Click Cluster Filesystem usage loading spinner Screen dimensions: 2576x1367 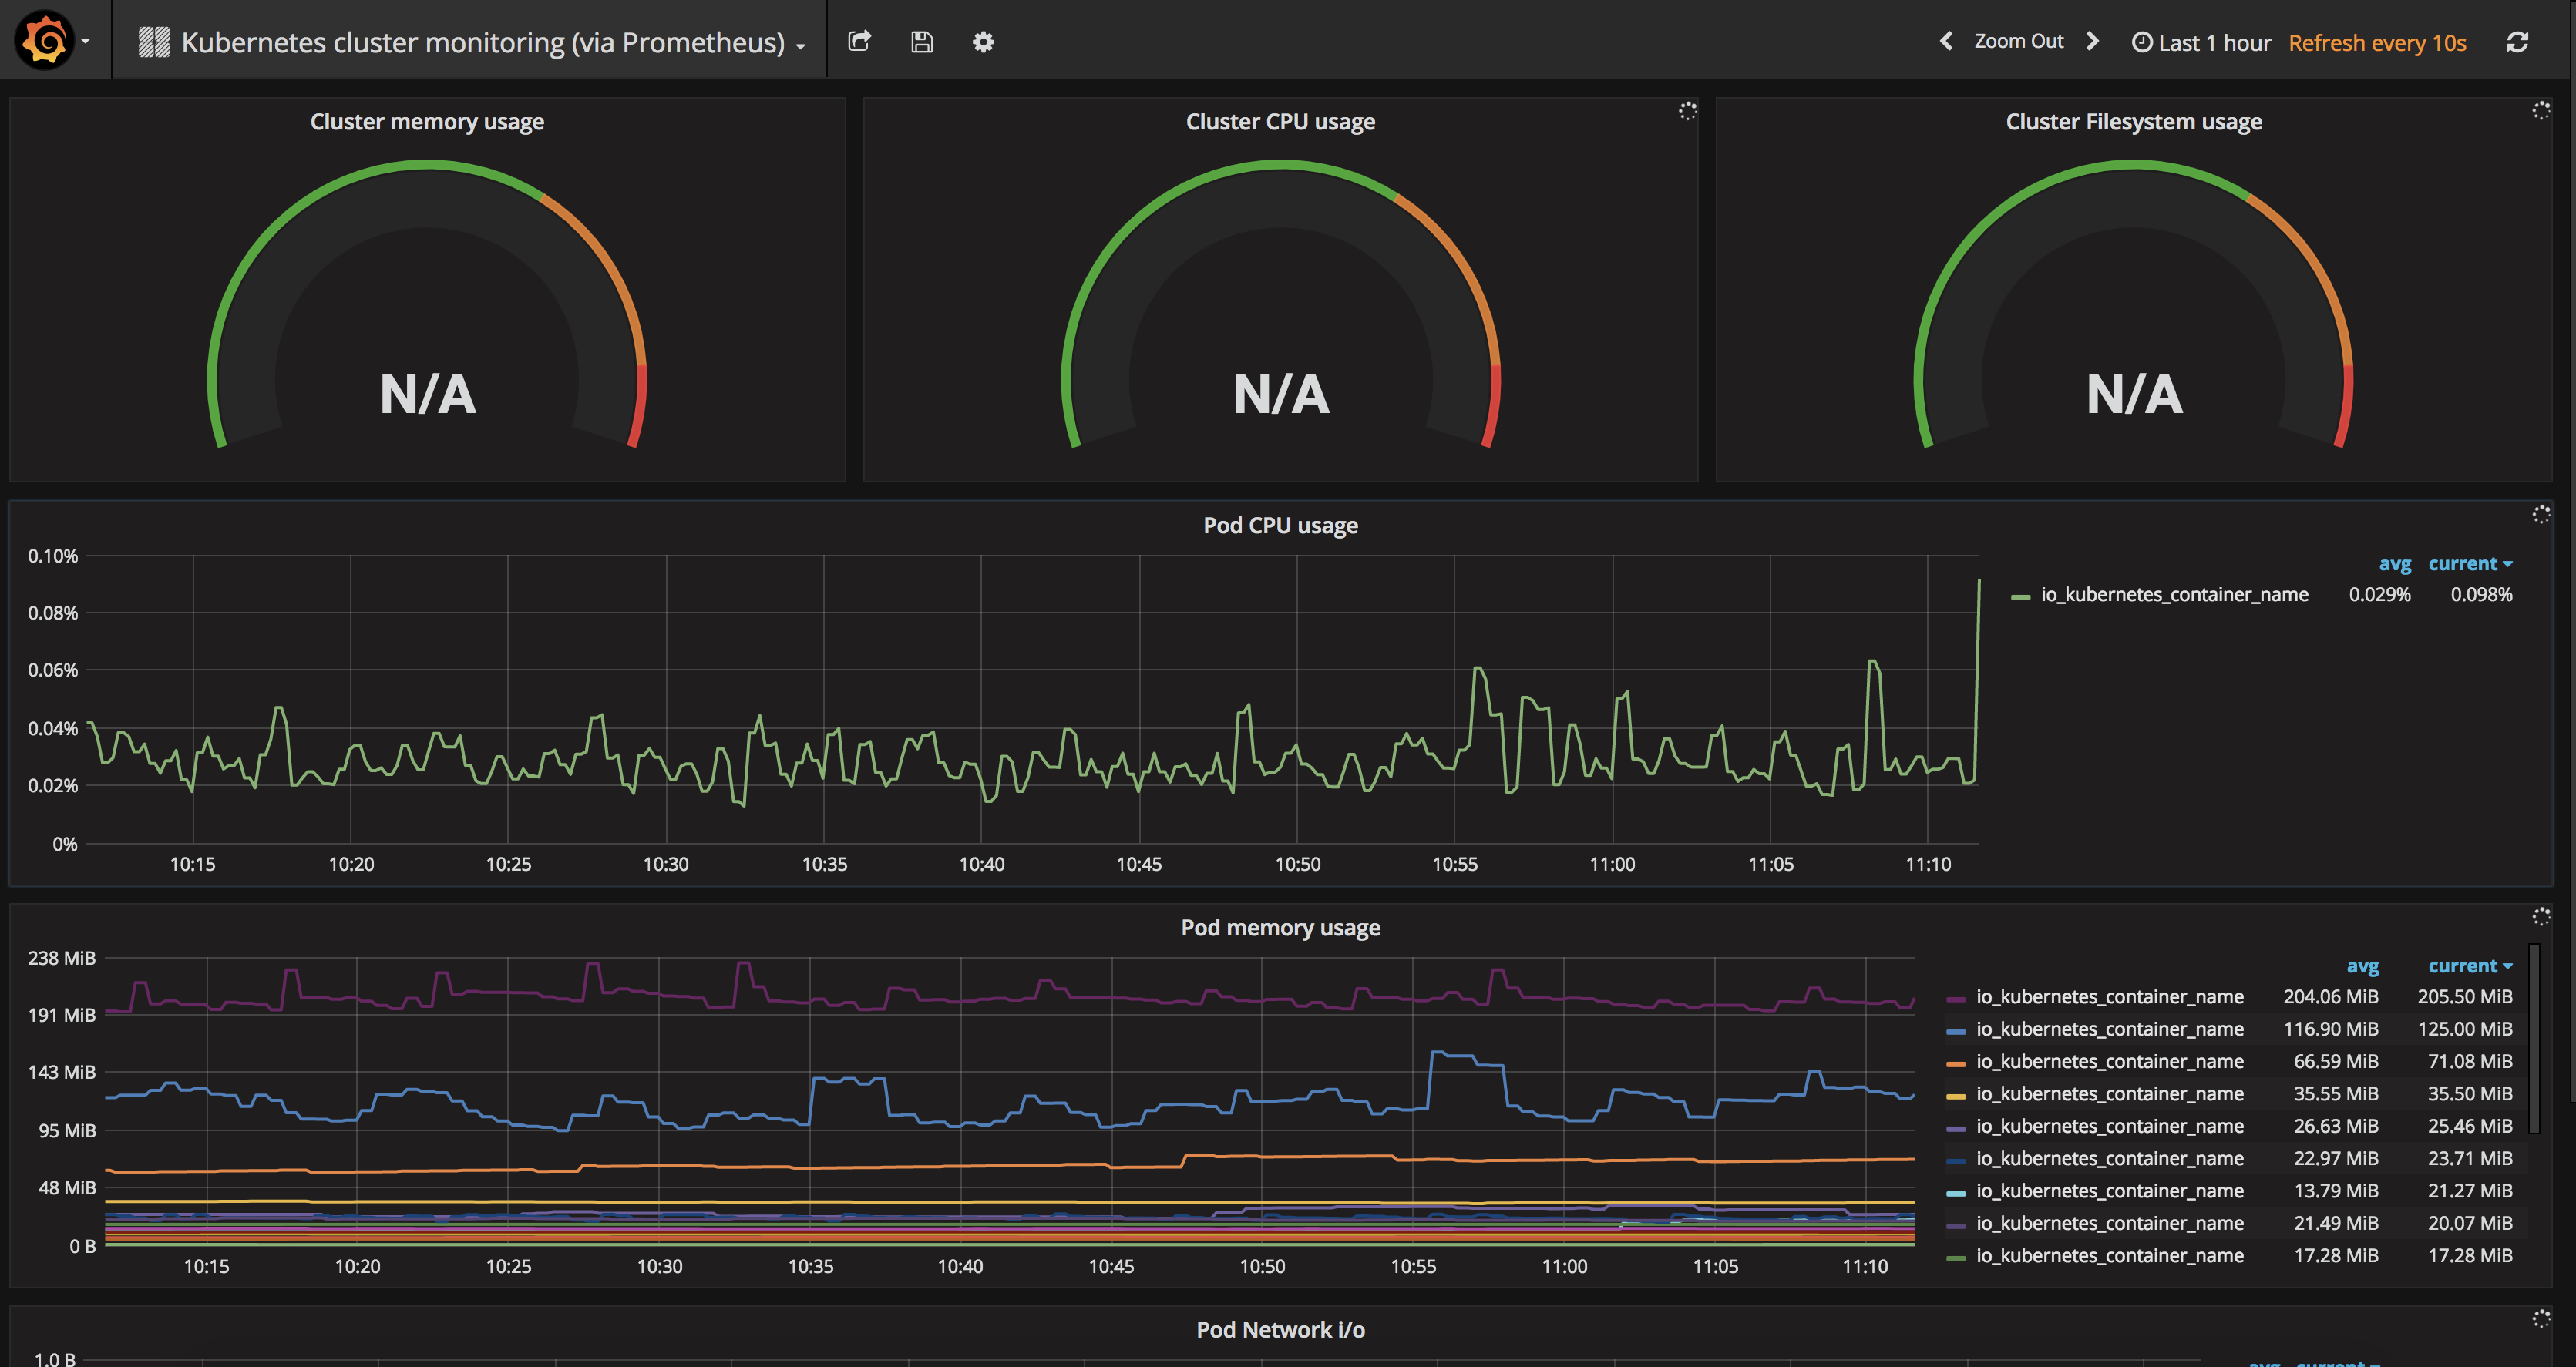click(x=2540, y=110)
